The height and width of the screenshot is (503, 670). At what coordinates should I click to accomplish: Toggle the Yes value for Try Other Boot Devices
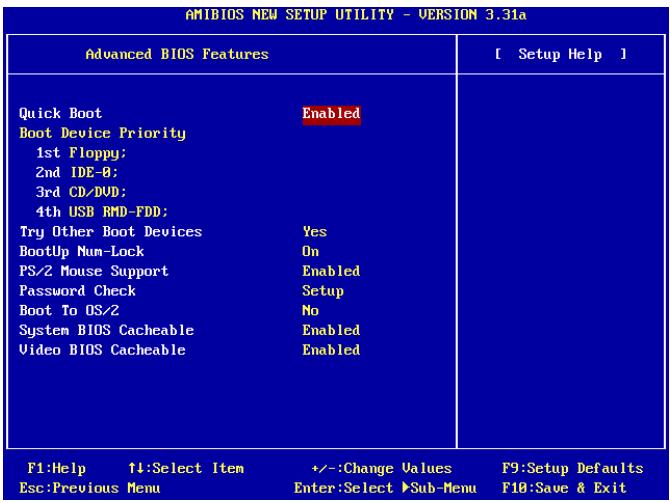pos(315,232)
